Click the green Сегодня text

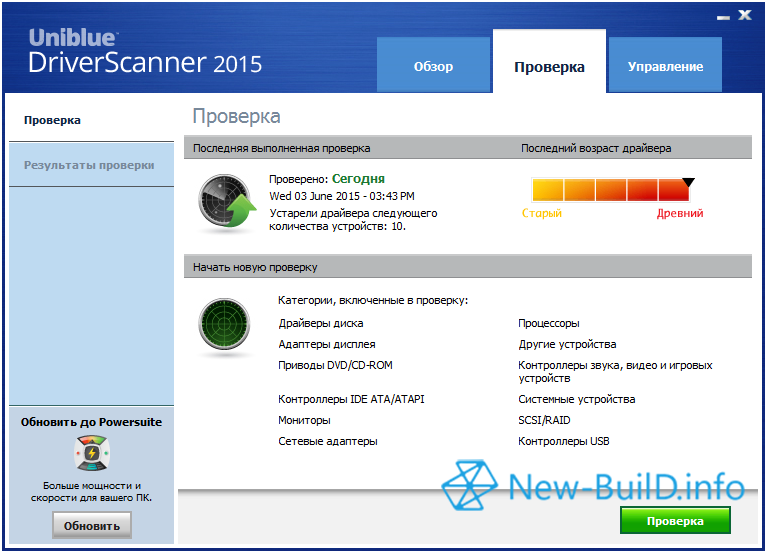358,179
